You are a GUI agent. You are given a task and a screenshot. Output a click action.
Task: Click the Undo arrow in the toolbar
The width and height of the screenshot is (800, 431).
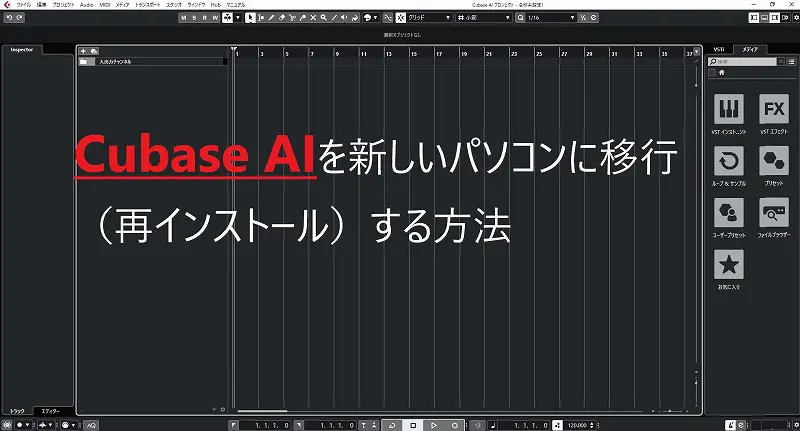click(x=9, y=17)
